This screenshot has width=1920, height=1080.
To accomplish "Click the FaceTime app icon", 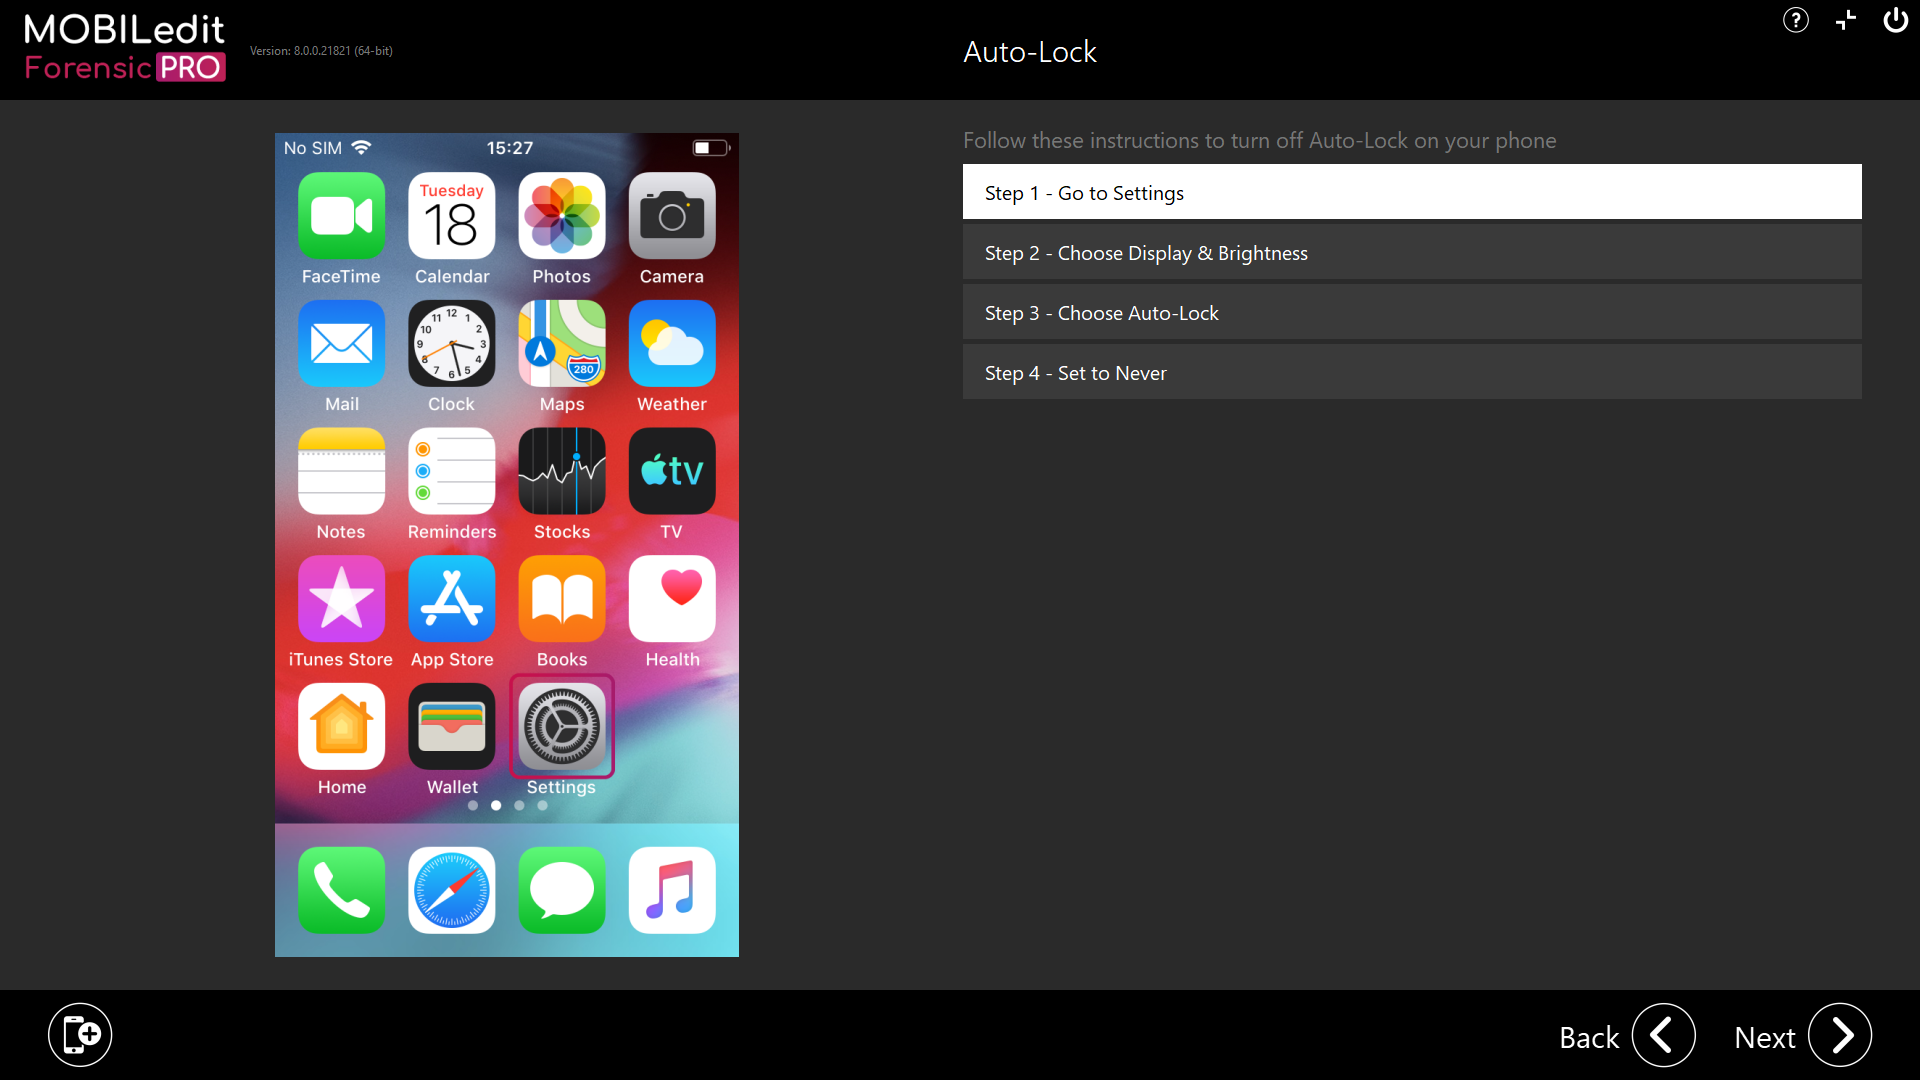I will (x=341, y=216).
